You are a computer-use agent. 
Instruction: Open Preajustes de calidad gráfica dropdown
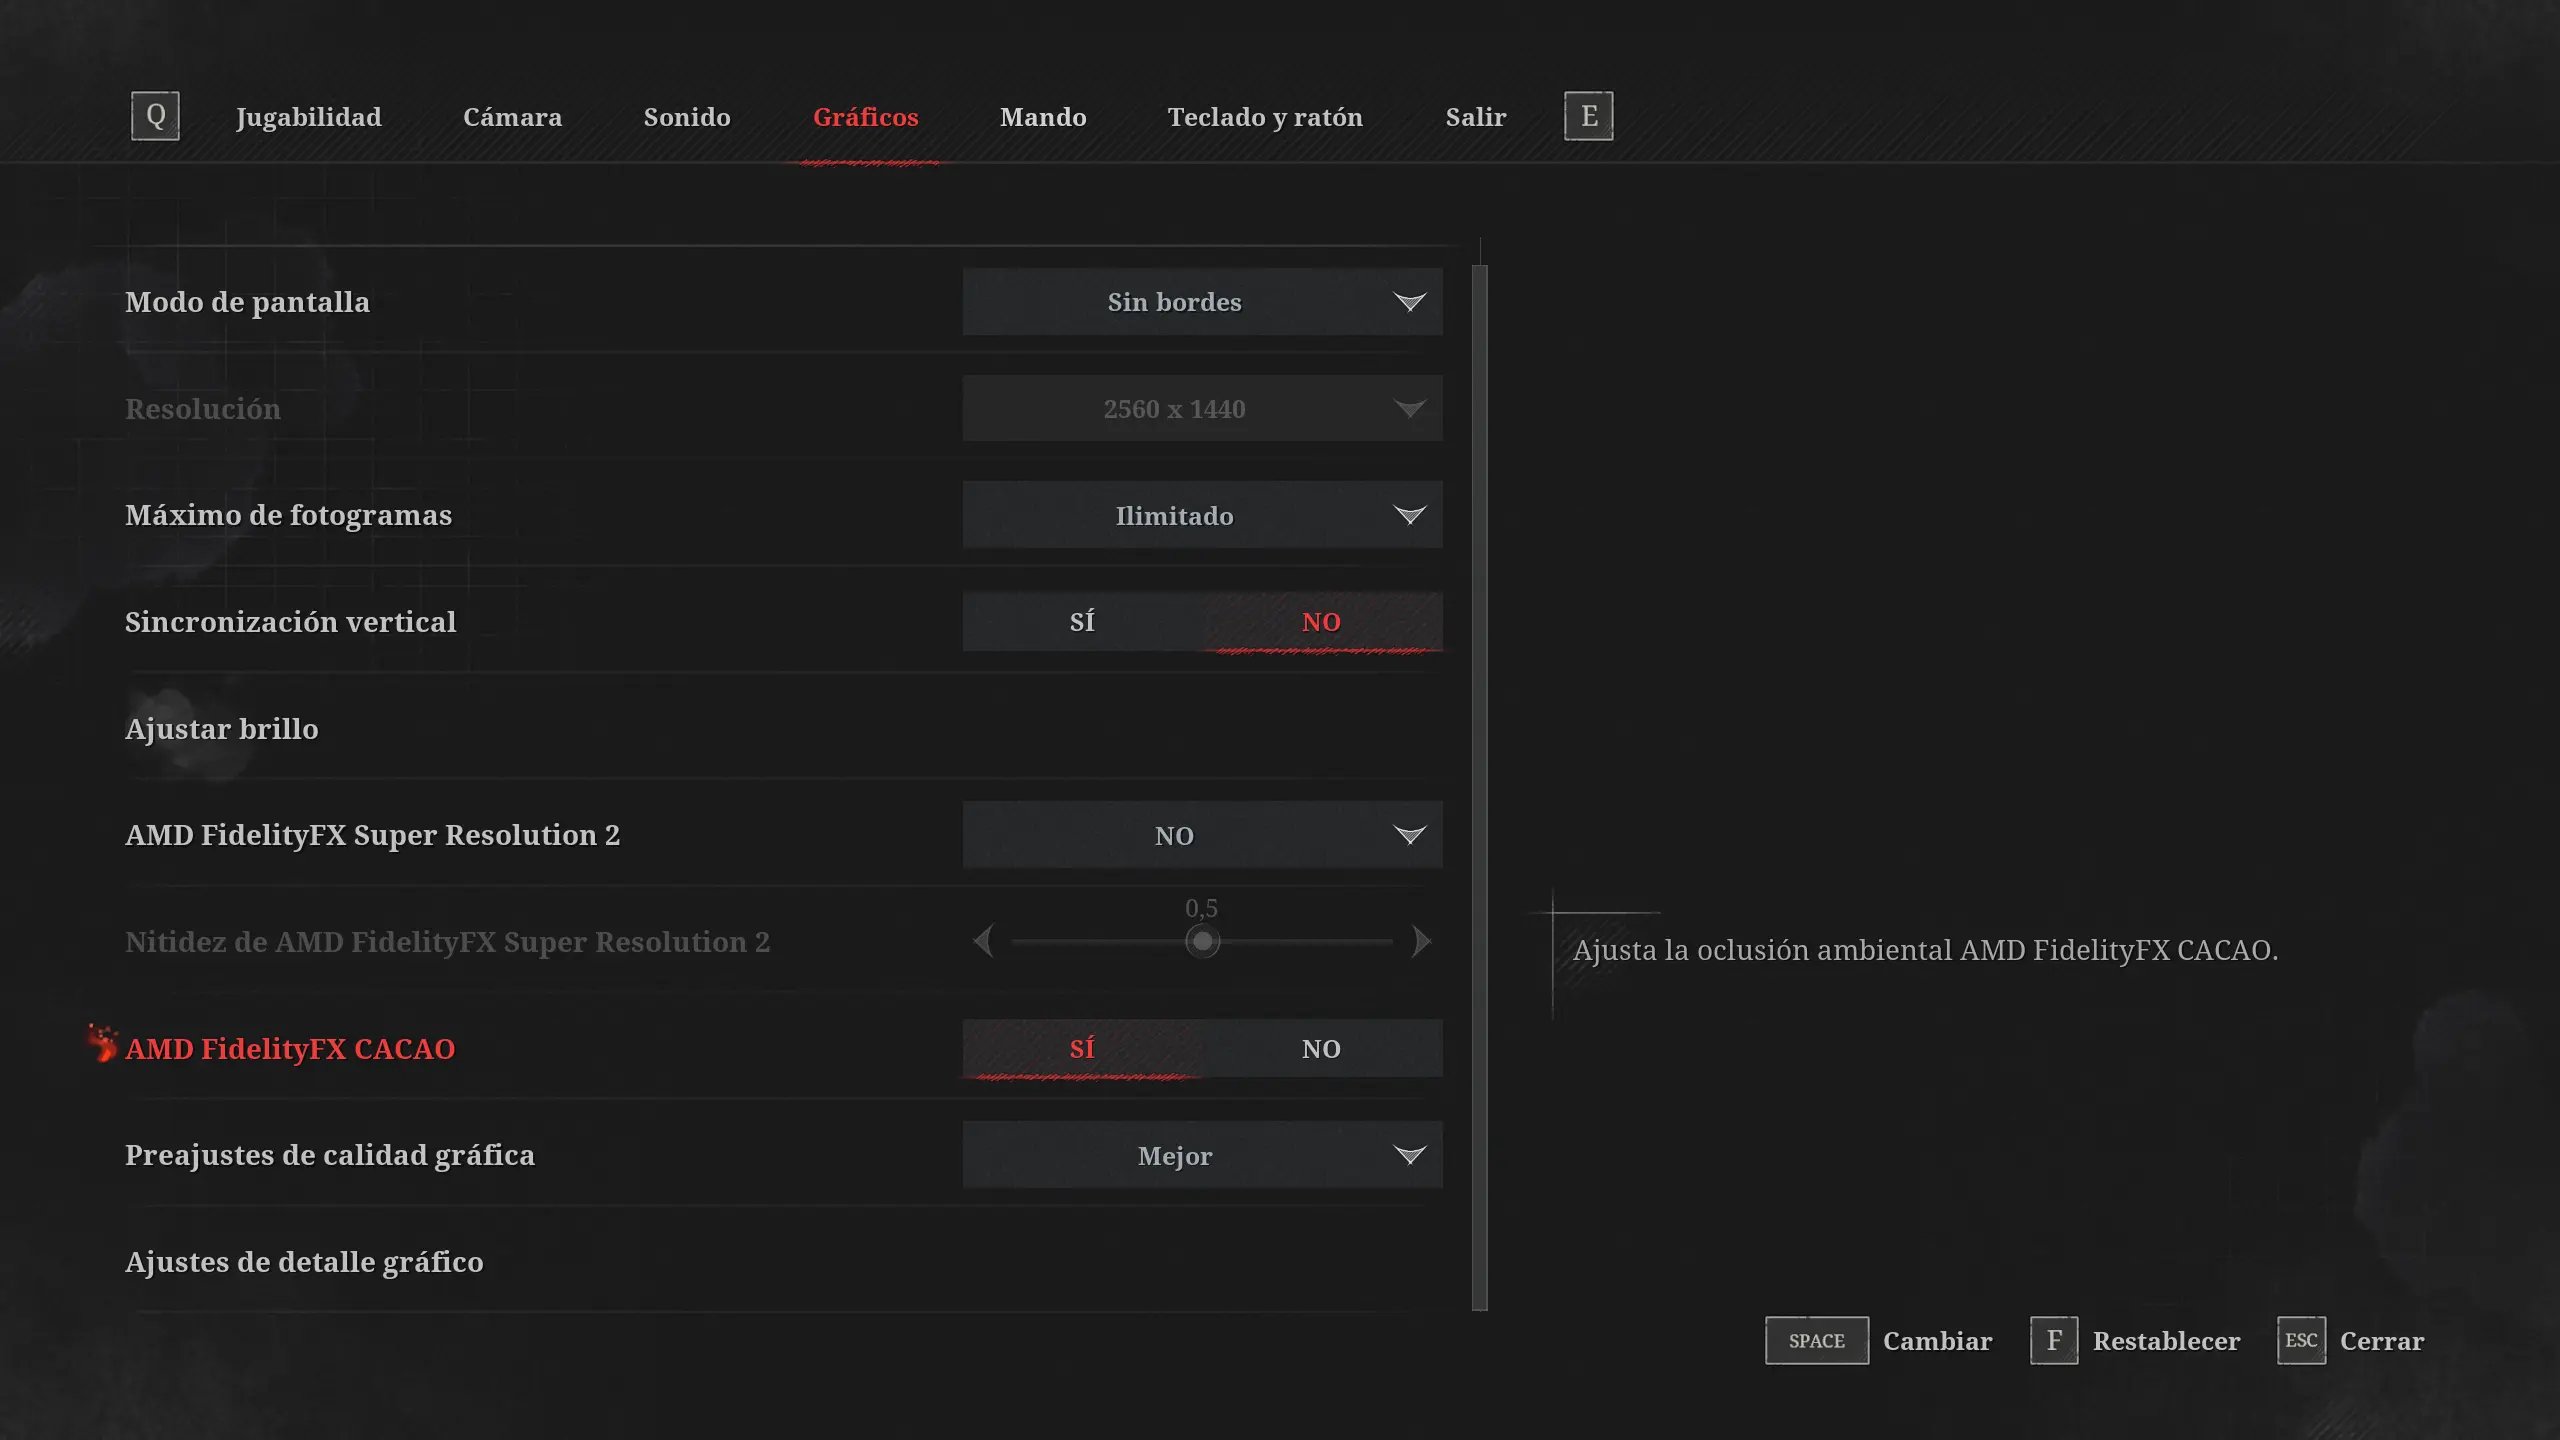pos(1202,1155)
